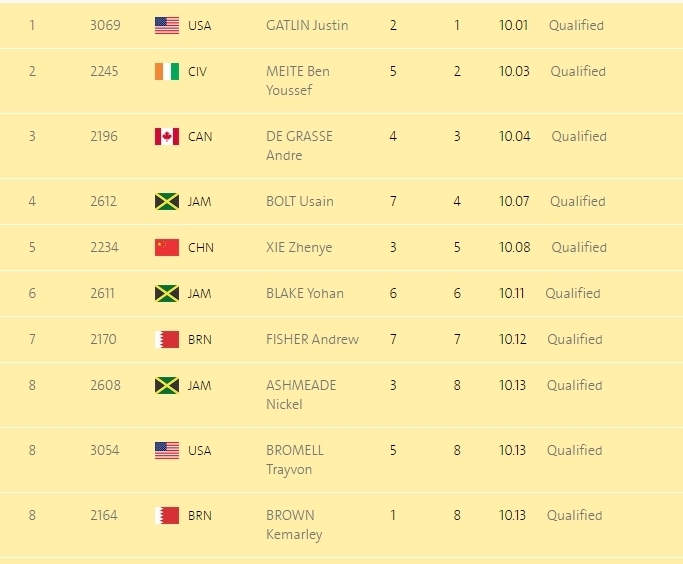Click the 10.01 time result
The width and height of the screenshot is (683, 564).
pyautogui.click(x=514, y=25)
